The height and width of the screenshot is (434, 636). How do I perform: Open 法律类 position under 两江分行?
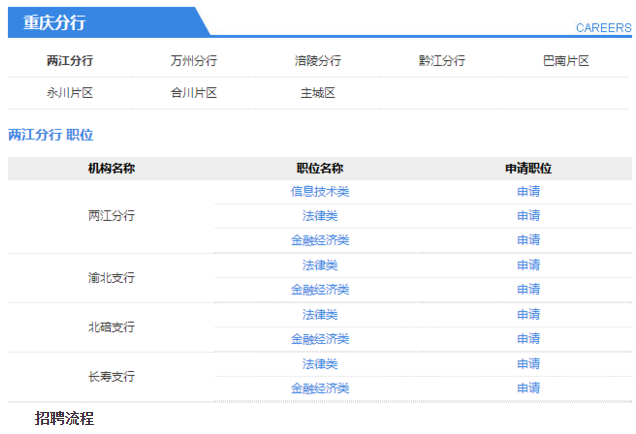320,216
